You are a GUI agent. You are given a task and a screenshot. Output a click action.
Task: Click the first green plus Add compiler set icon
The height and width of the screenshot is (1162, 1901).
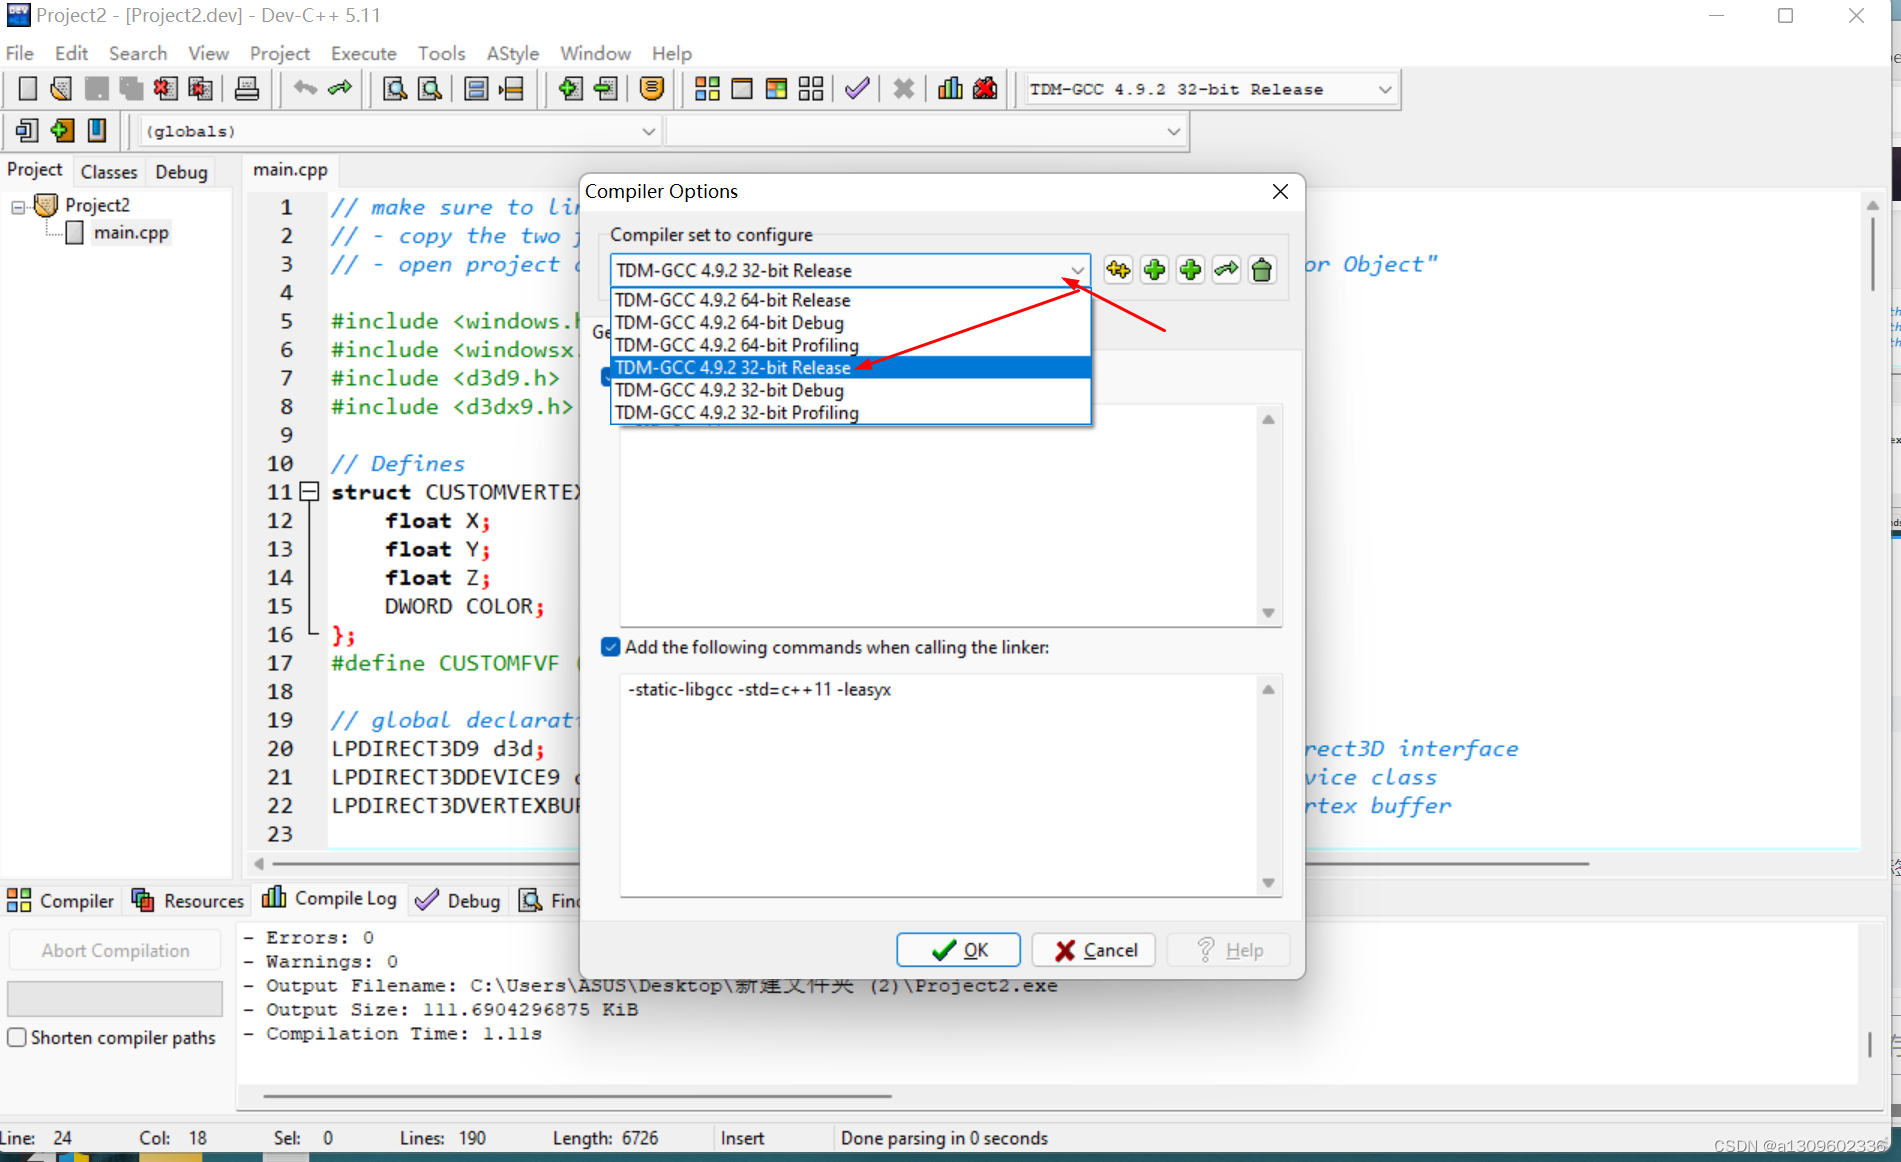point(1154,270)
